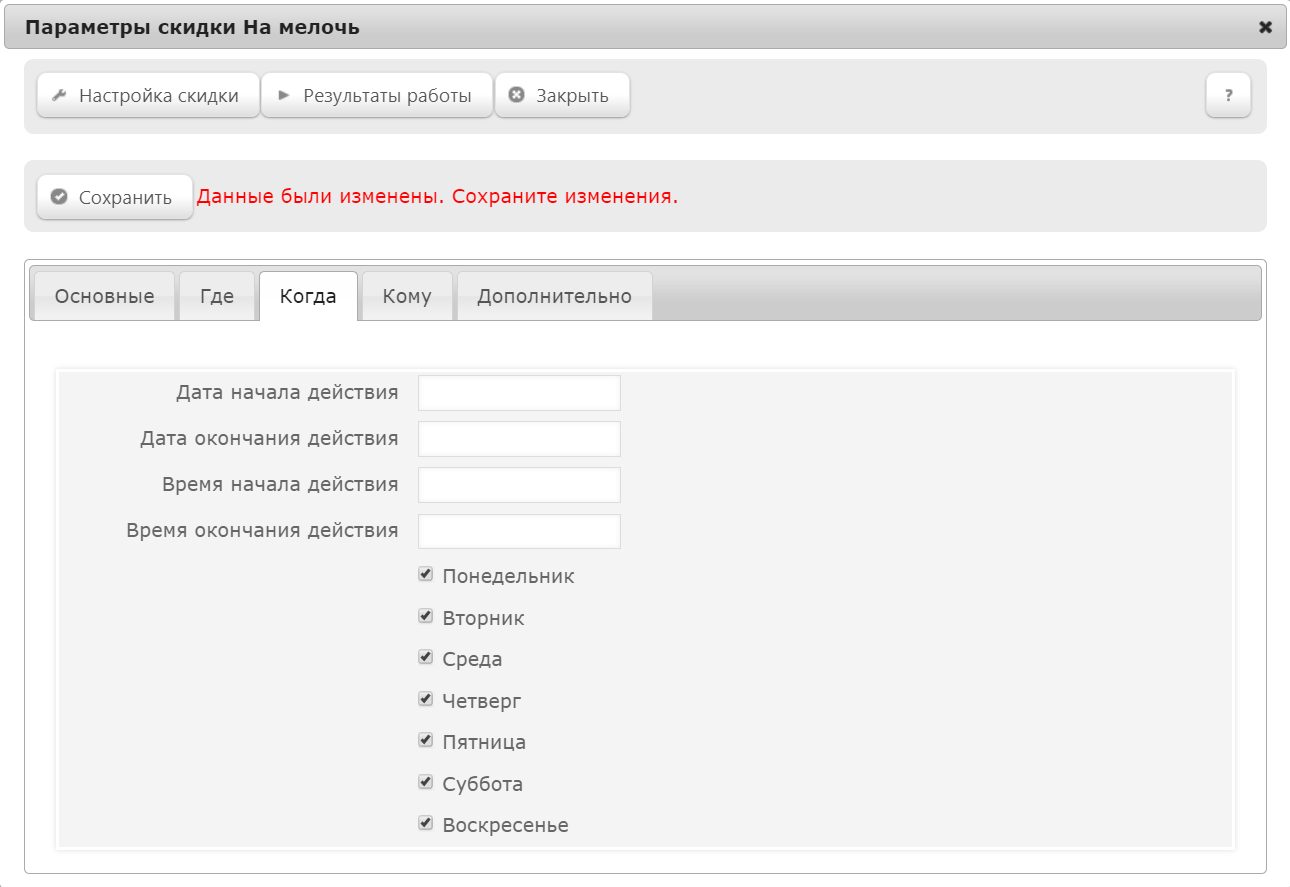Viewport: 1290px width, 887px height.
Task: Focus the Время окончания действия field
Action: (519, 531)
